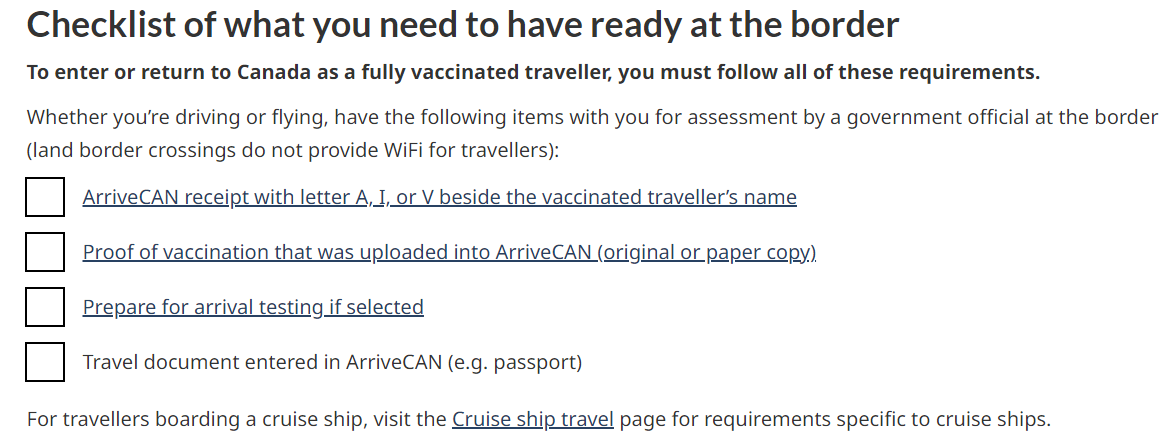Viewport: 1171px width, 440px height.
Task: Visit the Cruise ship travel page link
Action: click(x=532, y=418)
